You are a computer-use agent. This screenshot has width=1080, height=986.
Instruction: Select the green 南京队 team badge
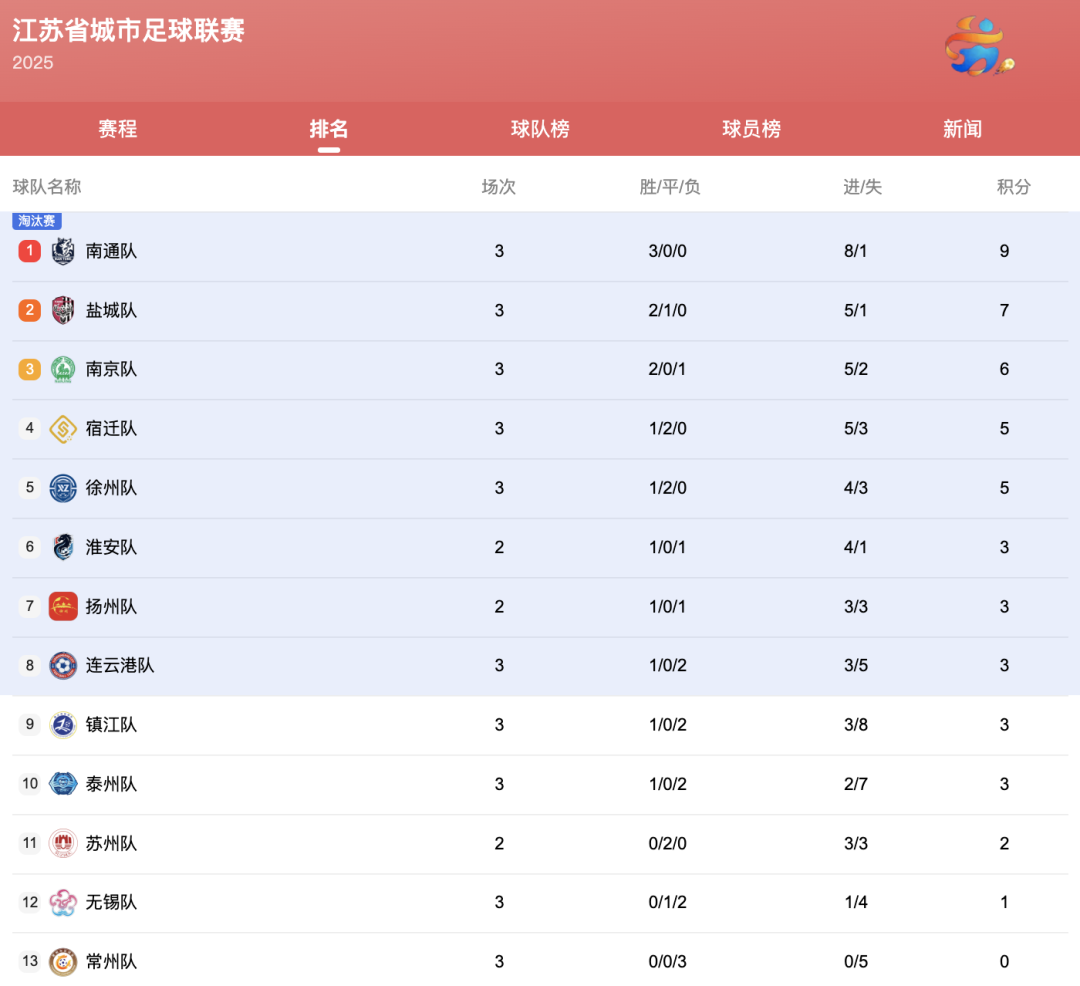63,369
